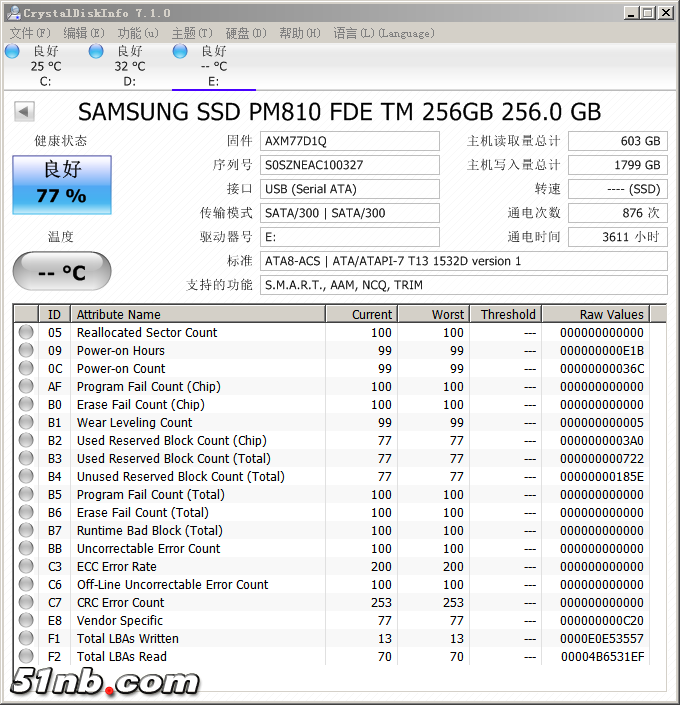
Task: Click the Raw Values column header
Action: 596,314
